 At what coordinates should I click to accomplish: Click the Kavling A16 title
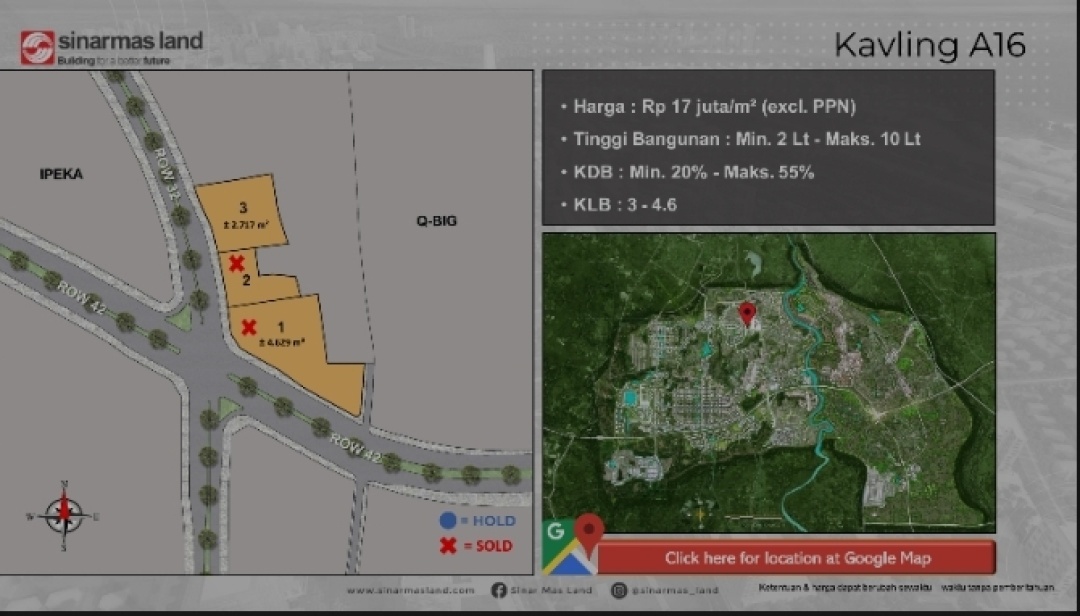pos(929,45)
